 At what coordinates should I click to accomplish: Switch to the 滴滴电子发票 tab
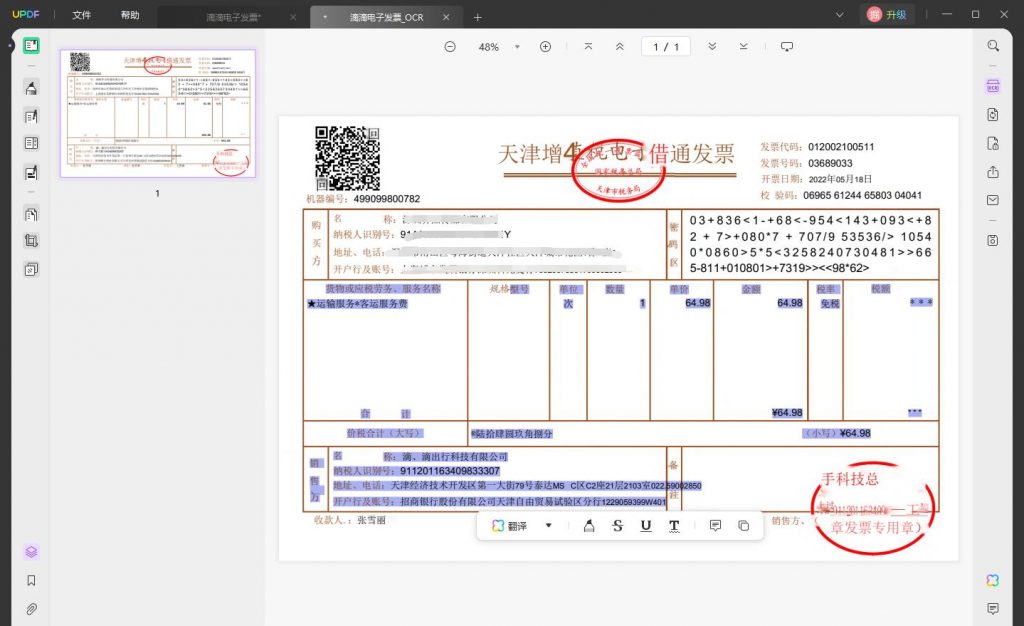click(233, 17)
